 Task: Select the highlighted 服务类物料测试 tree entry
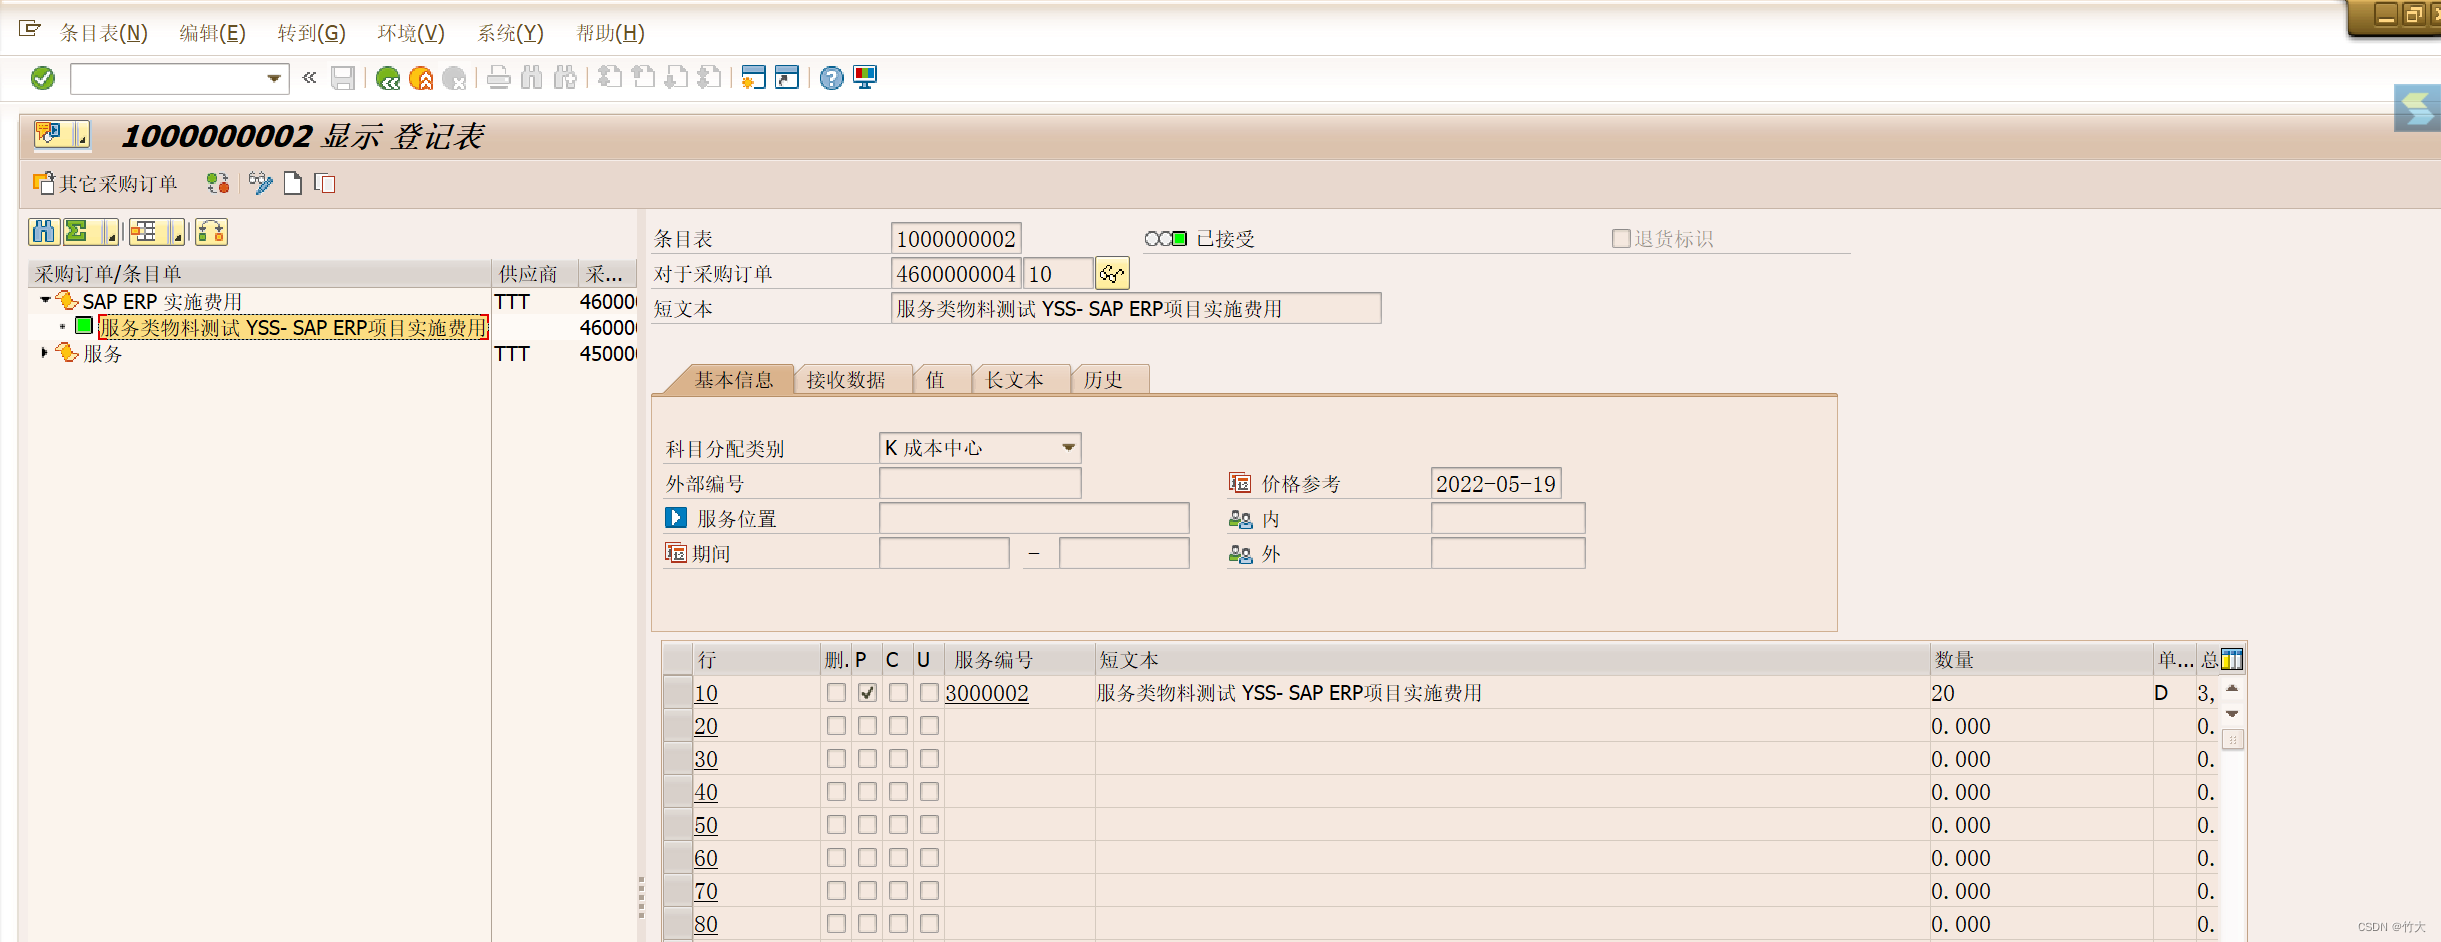(293, 327)
